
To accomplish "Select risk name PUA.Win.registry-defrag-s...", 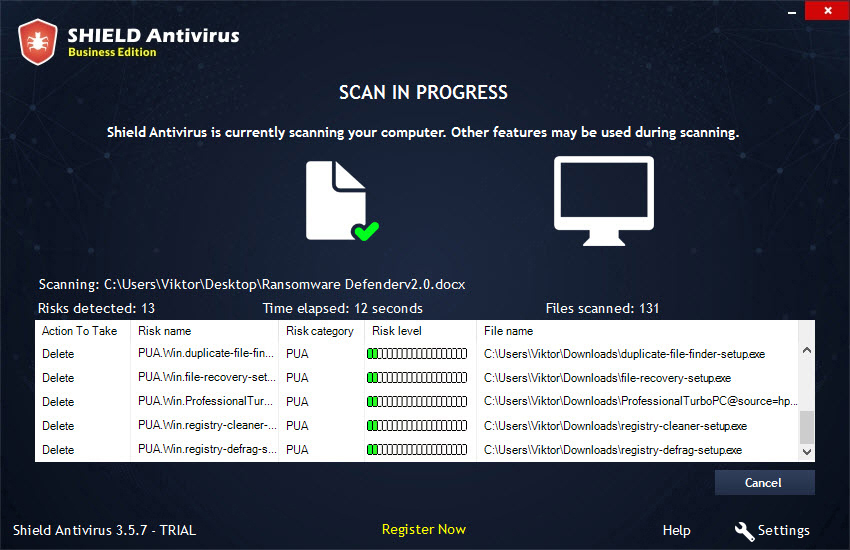I will 207,449.
